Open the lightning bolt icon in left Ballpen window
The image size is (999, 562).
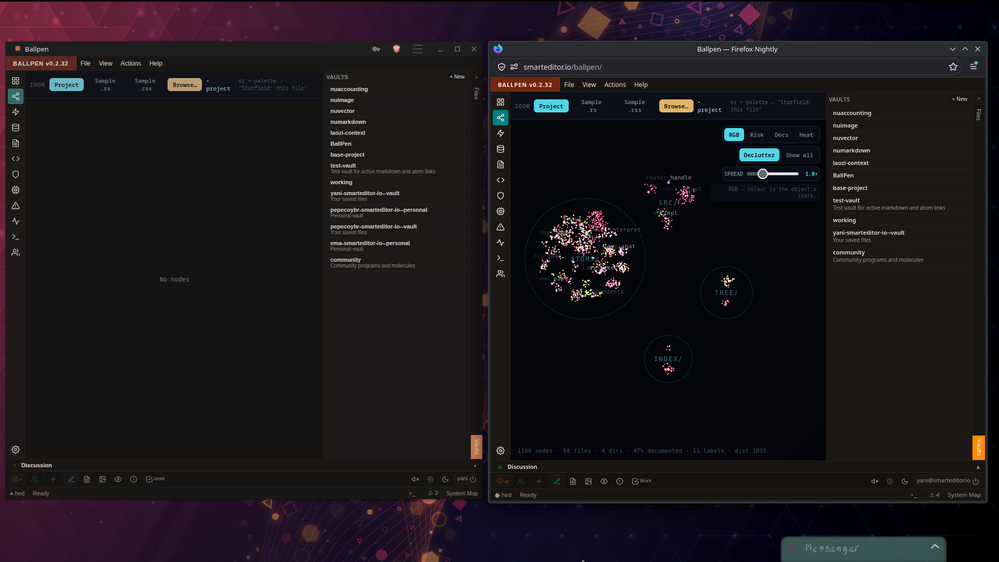click(x=15, y=112)
